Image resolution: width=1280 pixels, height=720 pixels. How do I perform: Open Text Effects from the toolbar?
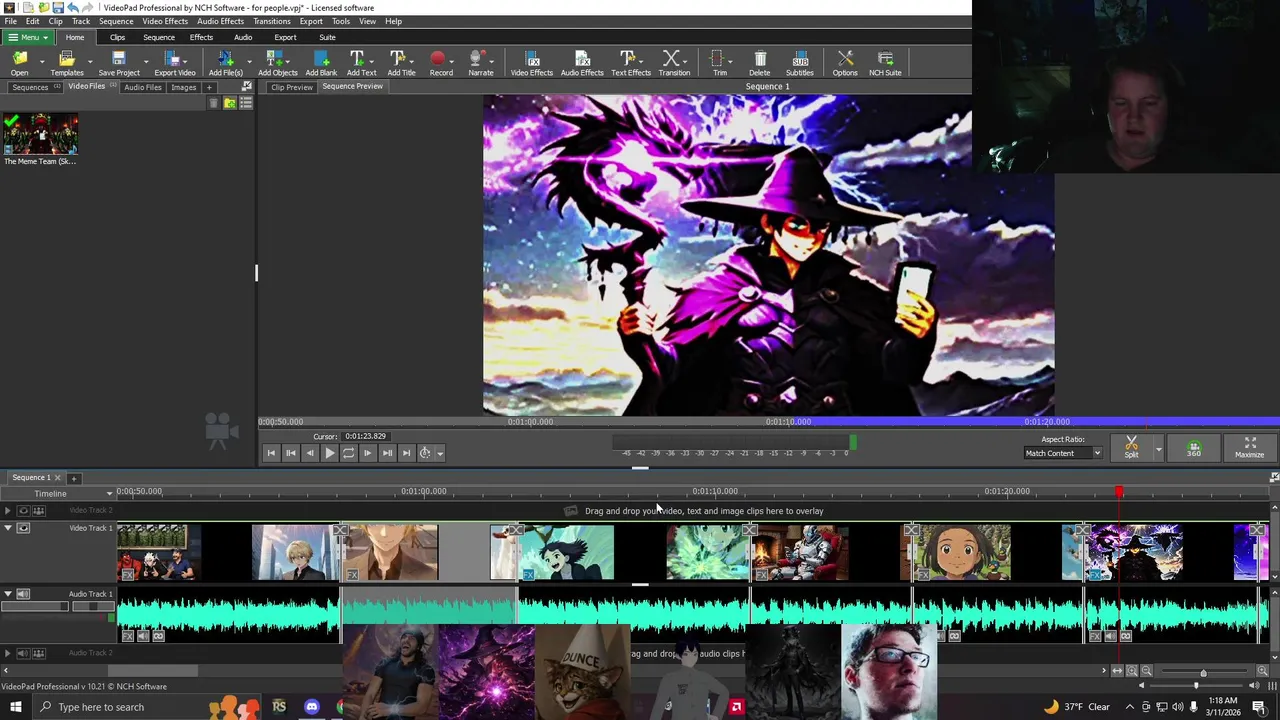click(x=630, y=63)
